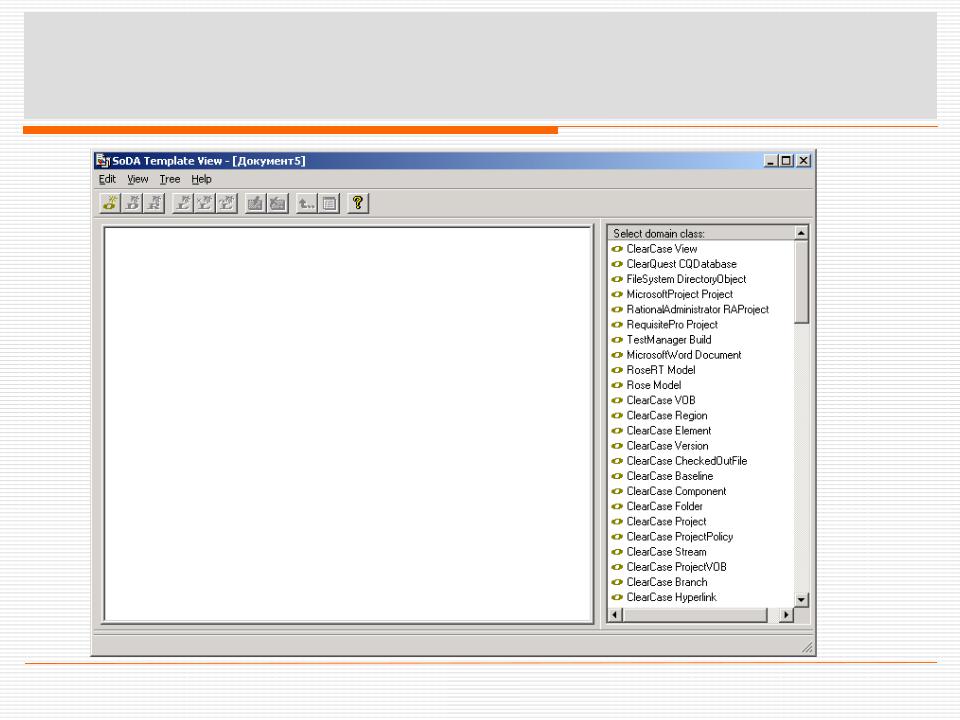Open the View menu

pyautogui.click(x=138, y=179)
